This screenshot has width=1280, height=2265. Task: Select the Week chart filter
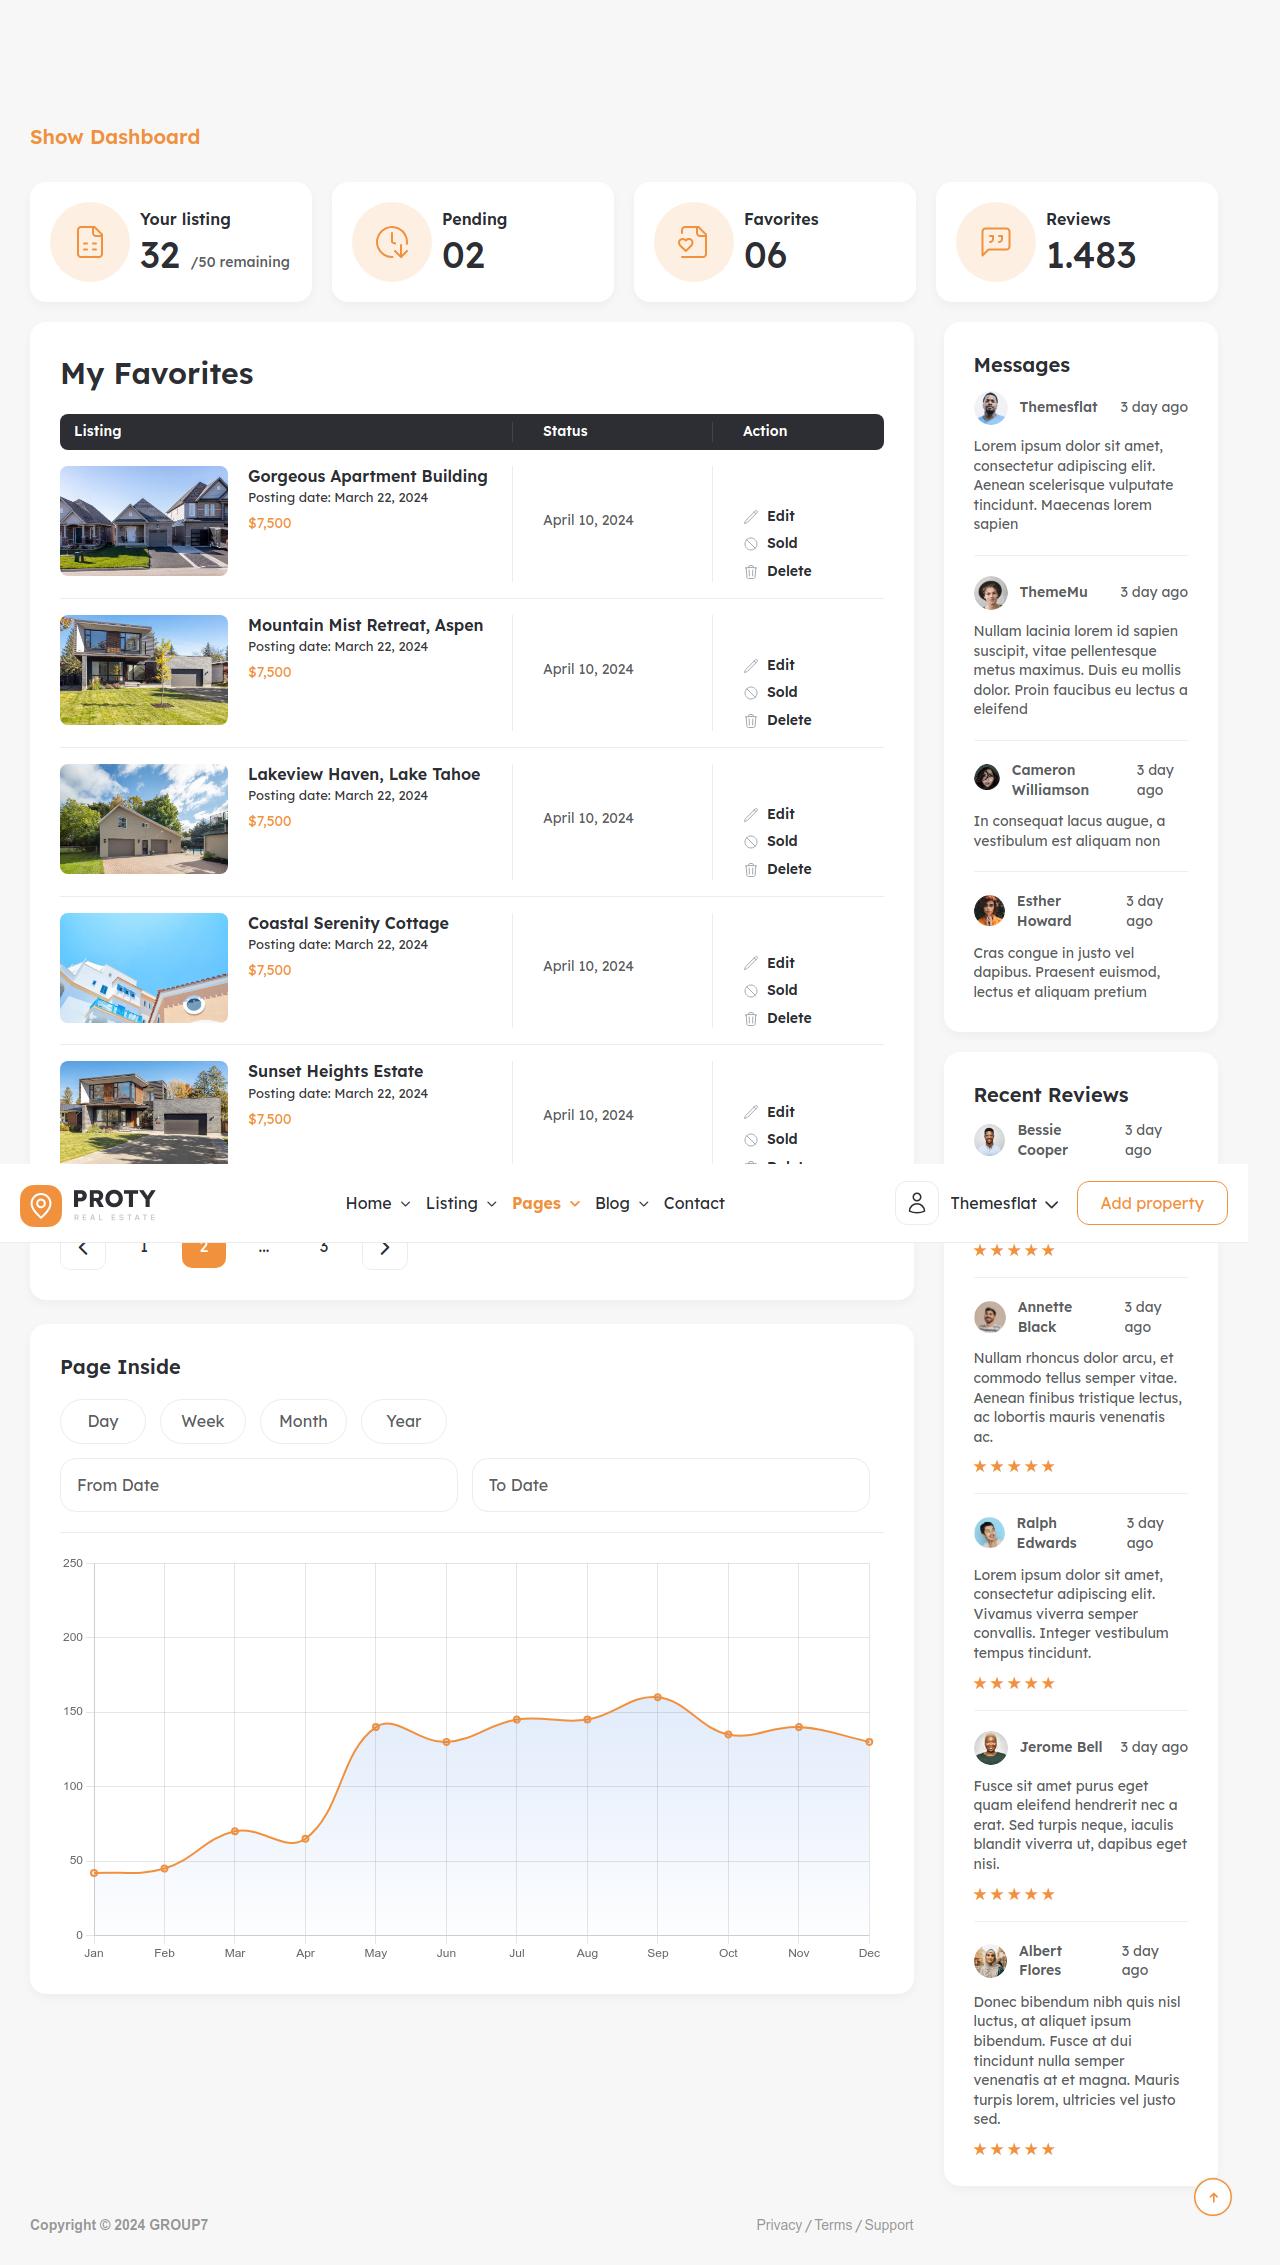click(x=203, y=1421)
